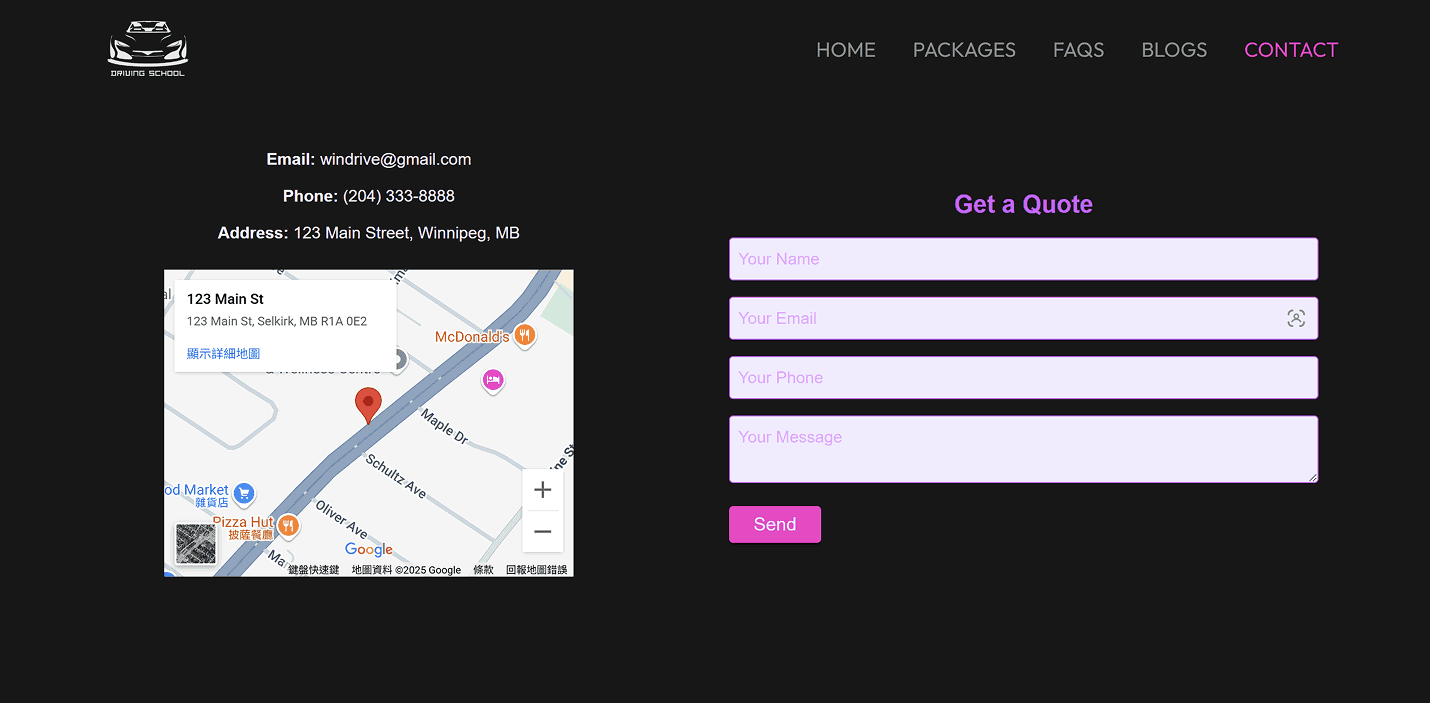This screenshot has height=703, width=1430.
Task: Zoom in the map with plus button
Action: point(543,490)
